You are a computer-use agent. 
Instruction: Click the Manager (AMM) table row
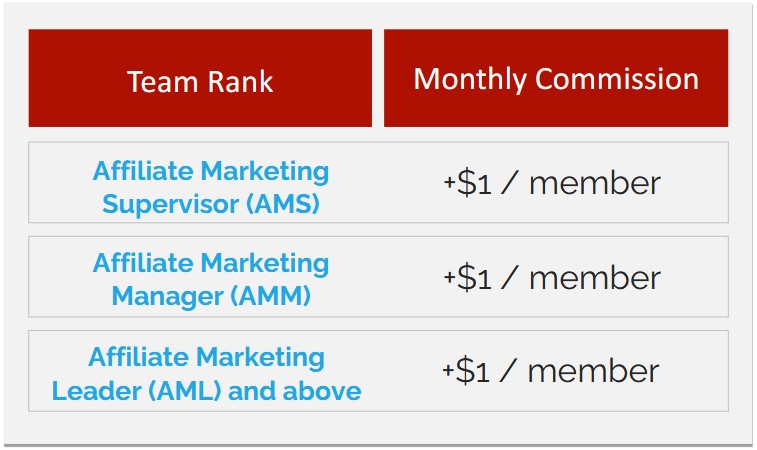(378, 277)
